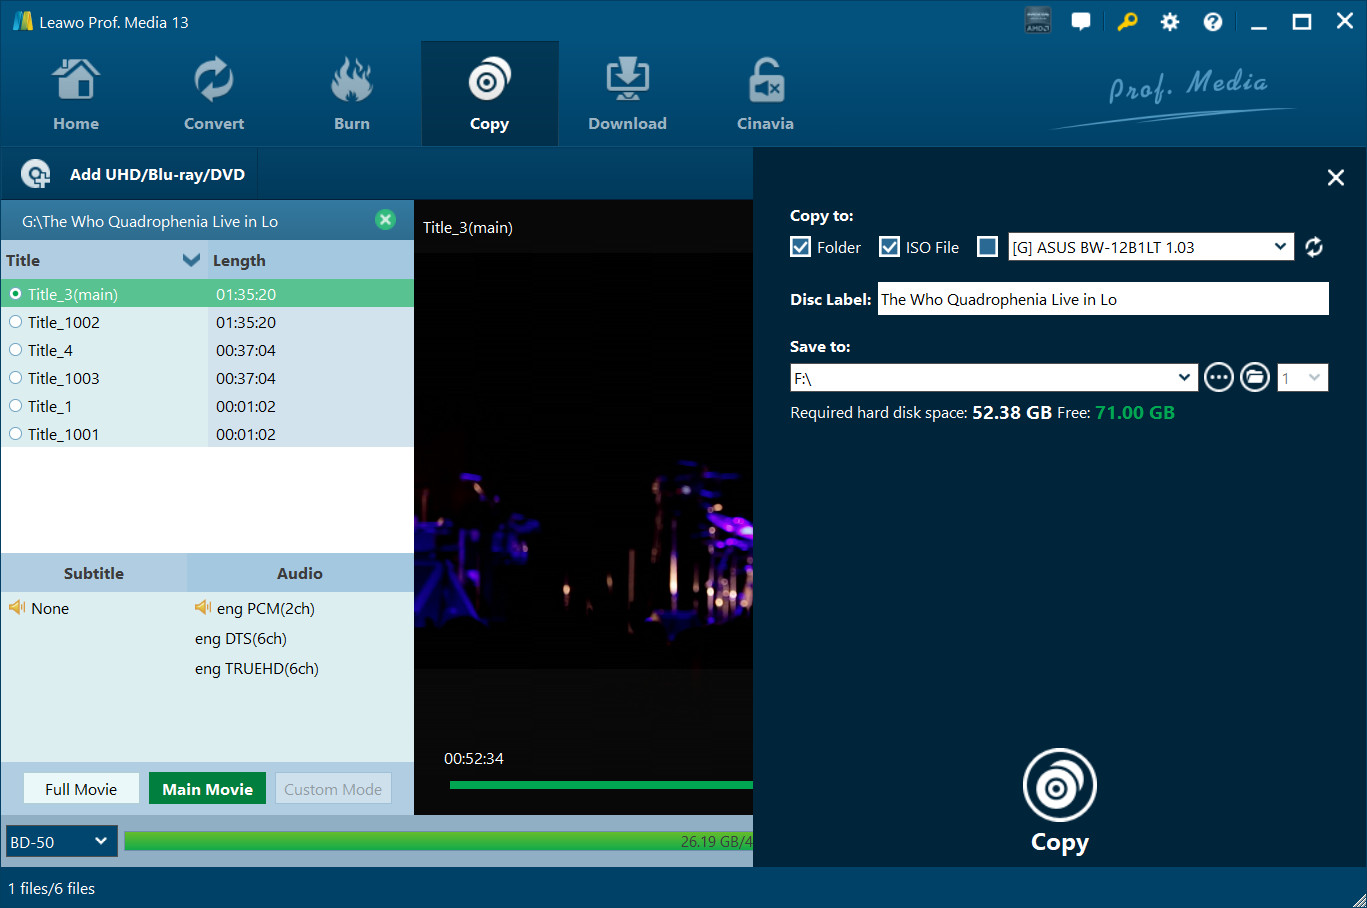Select the Title_4 radio button
Image resolution: width=1367 pixels, height=908 pixels.
tap(16, 350)
